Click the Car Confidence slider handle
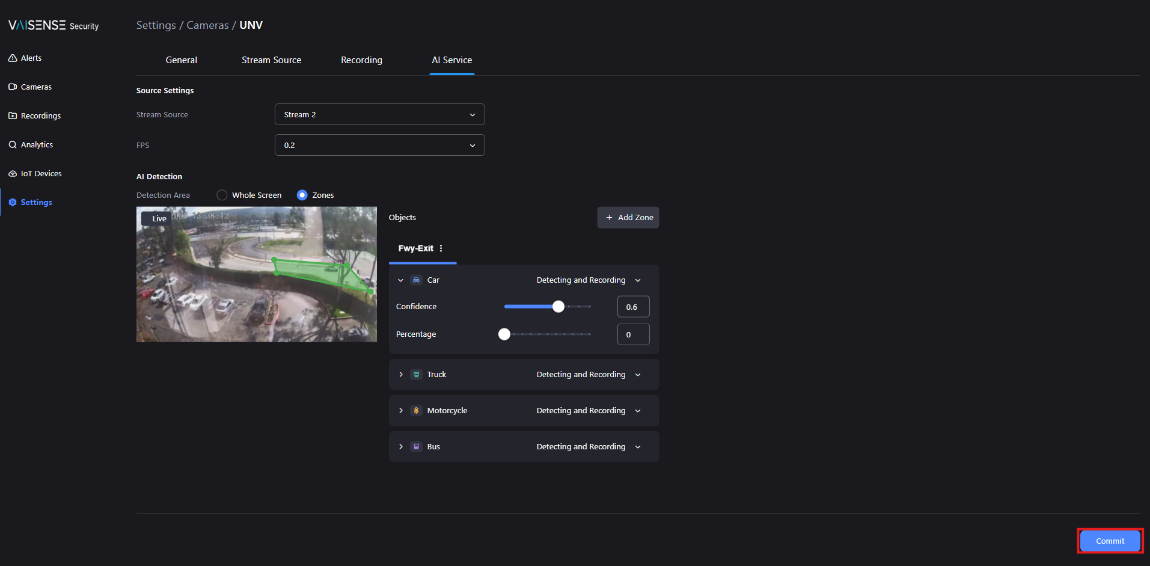 [558, 306]
